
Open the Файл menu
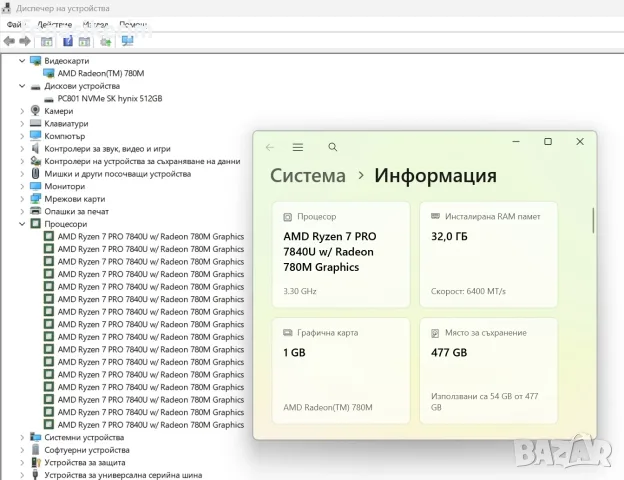click(x=14, y=25)
